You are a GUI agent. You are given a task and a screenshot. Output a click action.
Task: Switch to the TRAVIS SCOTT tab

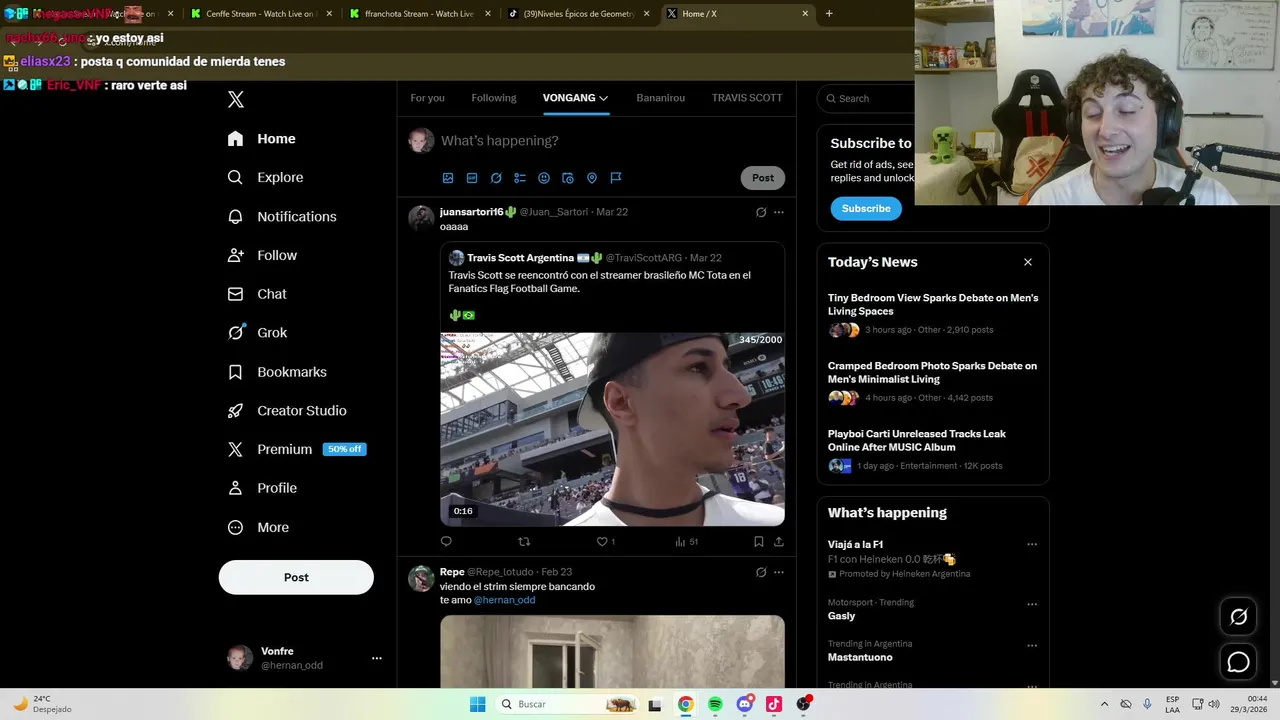pos(747,98)
